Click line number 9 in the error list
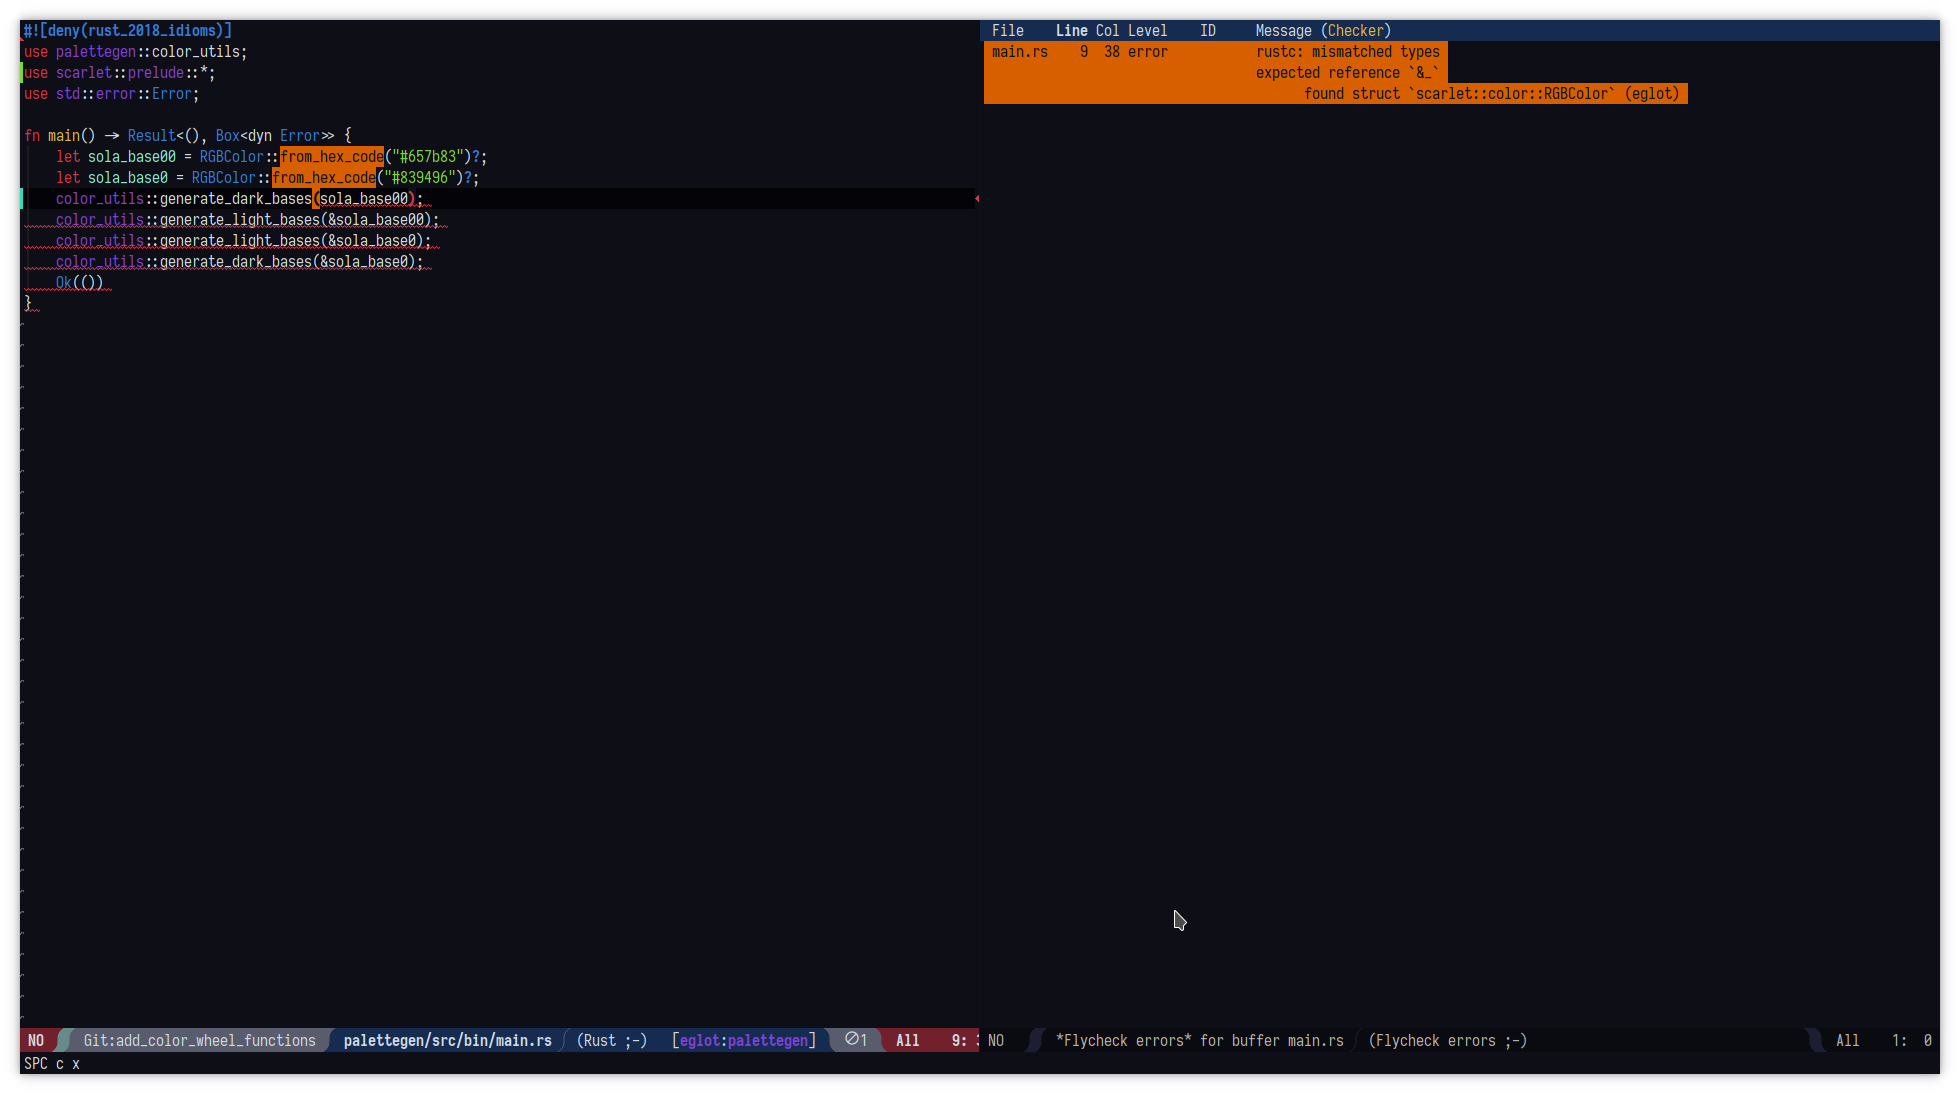Image resolution: width=1960 pixels, height=1094 pixels. click(1084, 52)
